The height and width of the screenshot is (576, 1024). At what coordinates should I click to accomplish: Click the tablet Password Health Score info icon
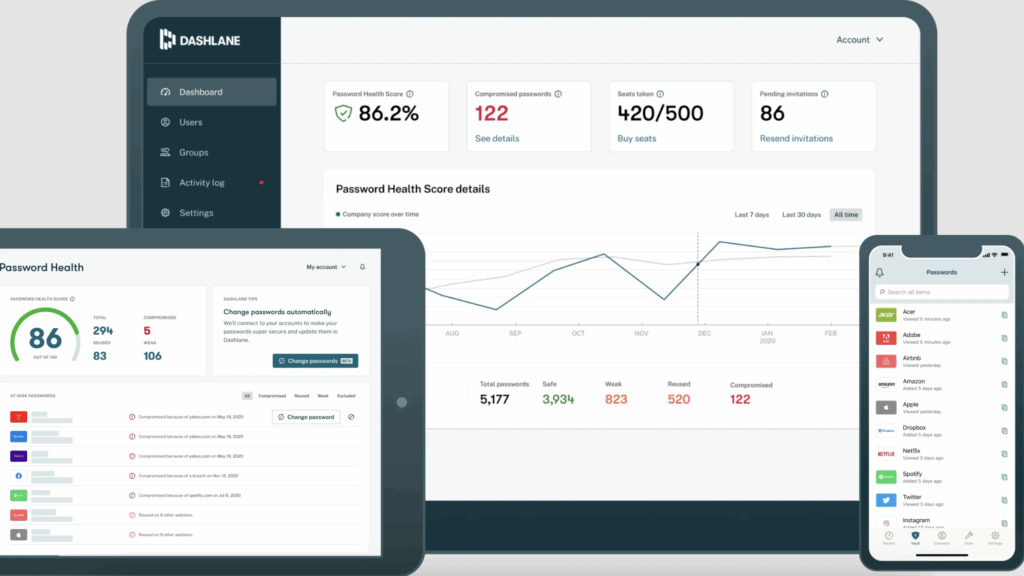[72, 299]
